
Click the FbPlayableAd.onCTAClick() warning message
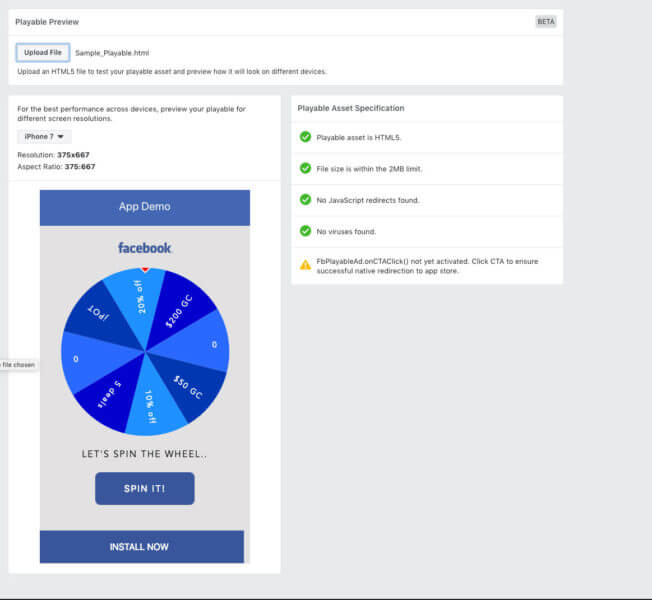point(427,266)
